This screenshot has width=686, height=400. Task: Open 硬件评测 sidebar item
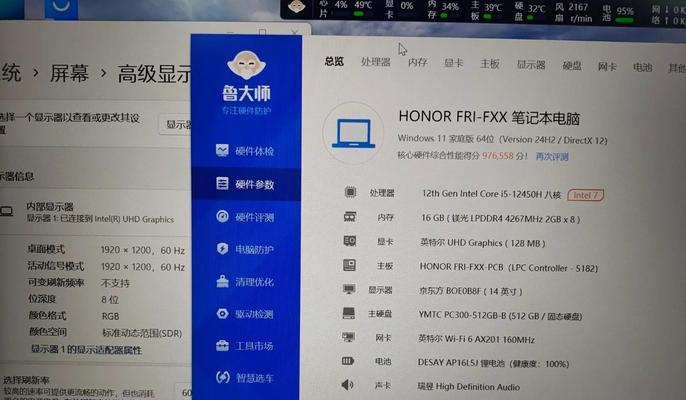[x=245, y=217]
